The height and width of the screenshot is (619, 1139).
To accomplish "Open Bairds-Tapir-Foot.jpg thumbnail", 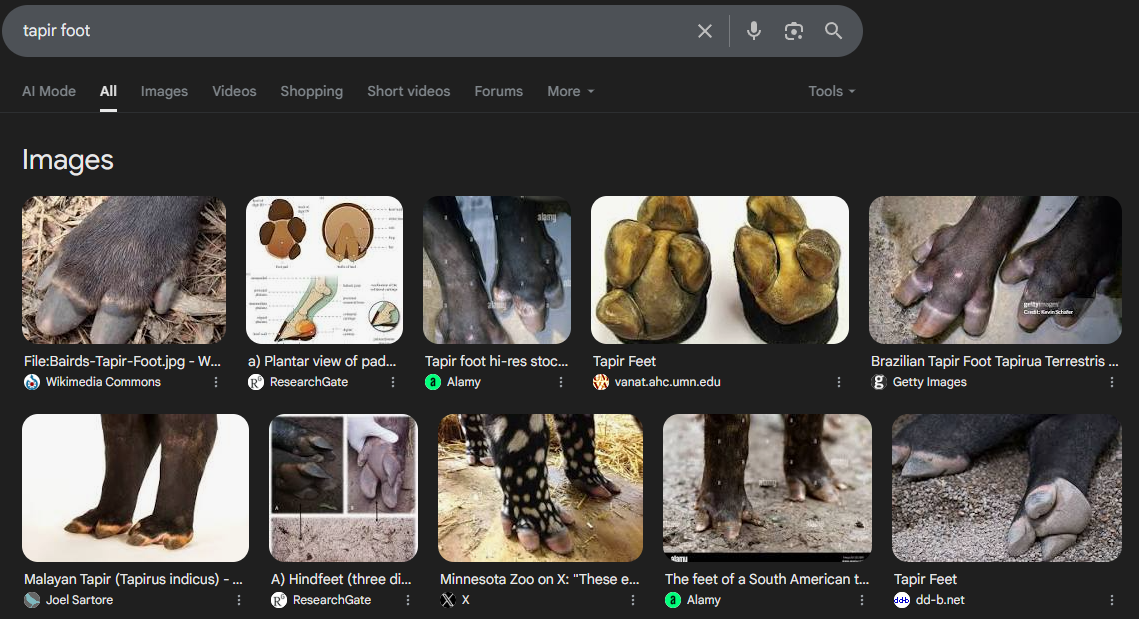I will [124, 270].
